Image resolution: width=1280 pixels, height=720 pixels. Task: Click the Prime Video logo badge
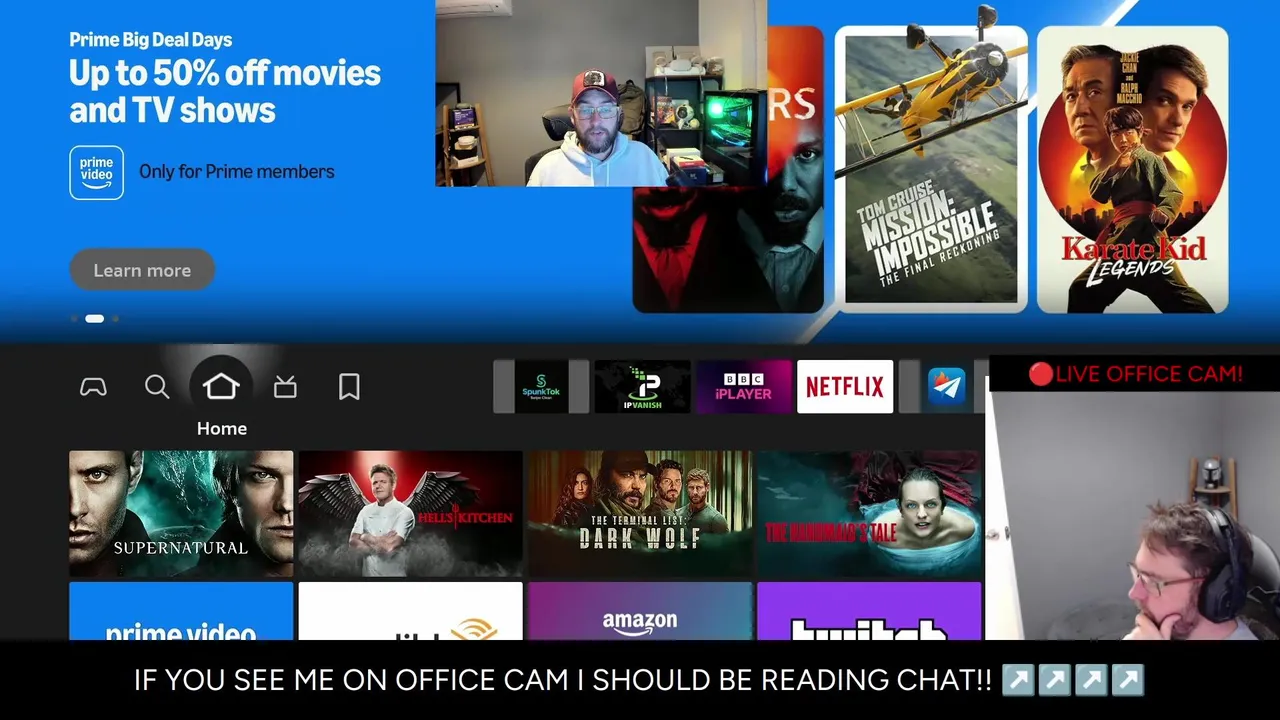pos(96,172)
